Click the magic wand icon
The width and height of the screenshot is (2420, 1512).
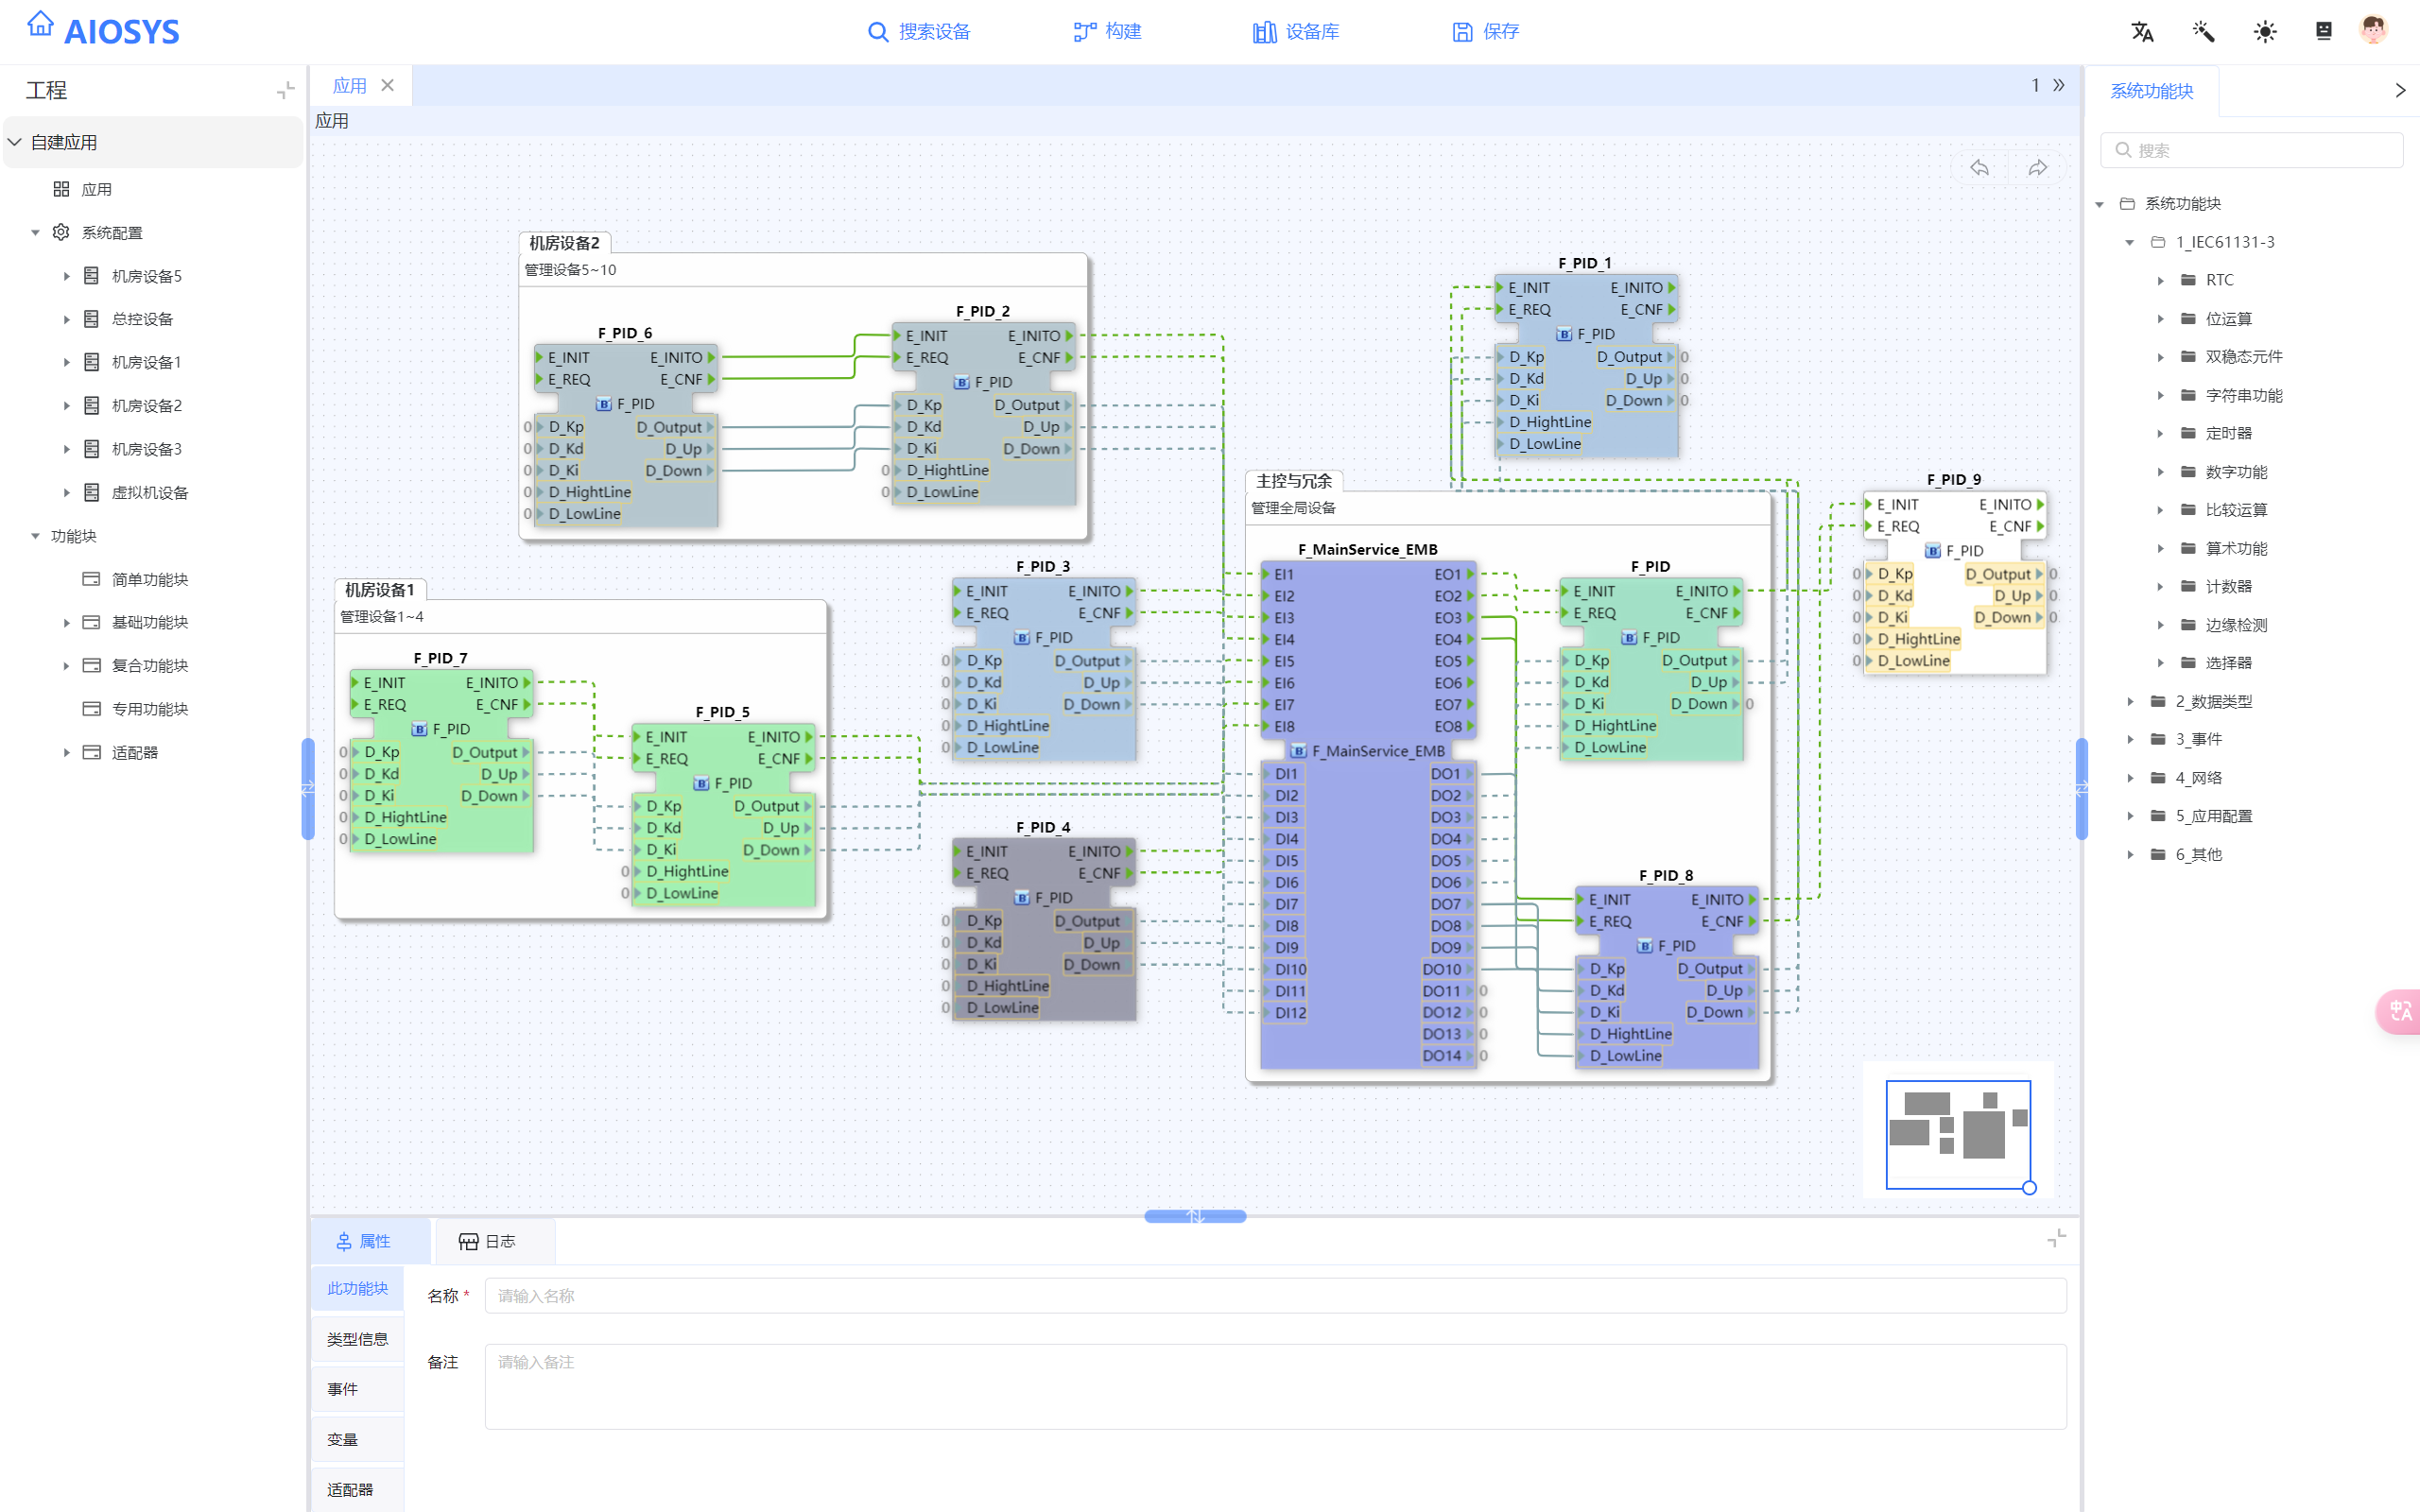[x=2203, y=32]
